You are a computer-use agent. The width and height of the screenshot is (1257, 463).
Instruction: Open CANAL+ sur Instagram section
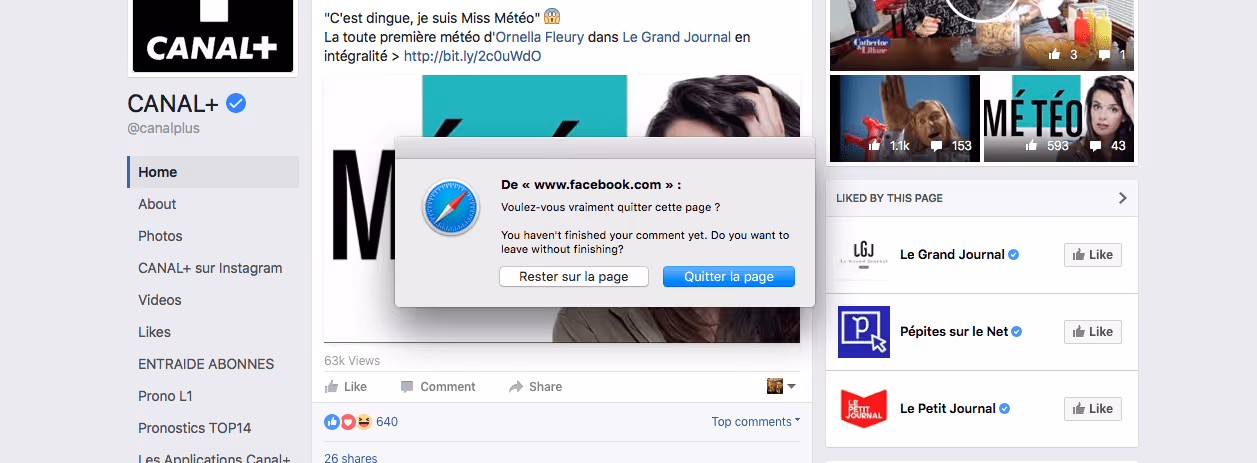[x=210, y=268]
